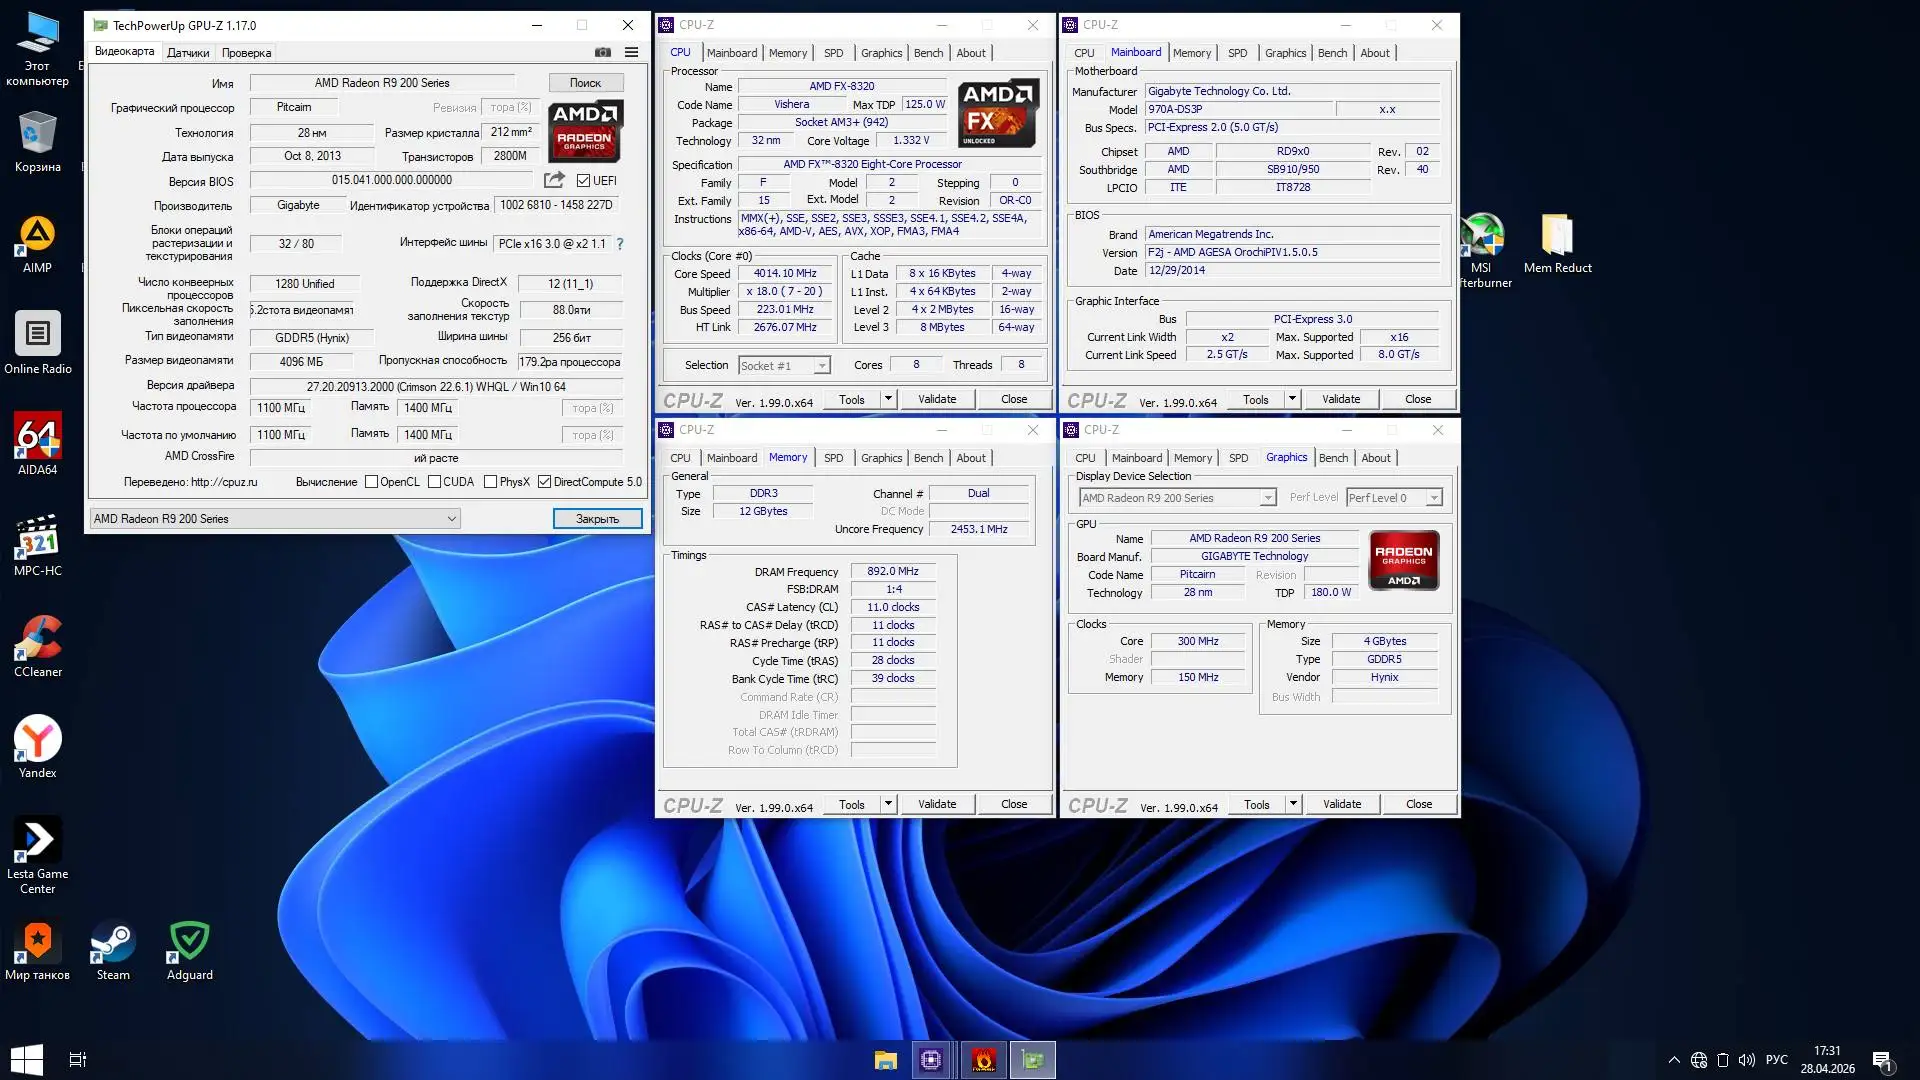Click the 'Pitcairn' code name in Graphics
This screenshot has width=1920, height=1080.
(1197, 574)
